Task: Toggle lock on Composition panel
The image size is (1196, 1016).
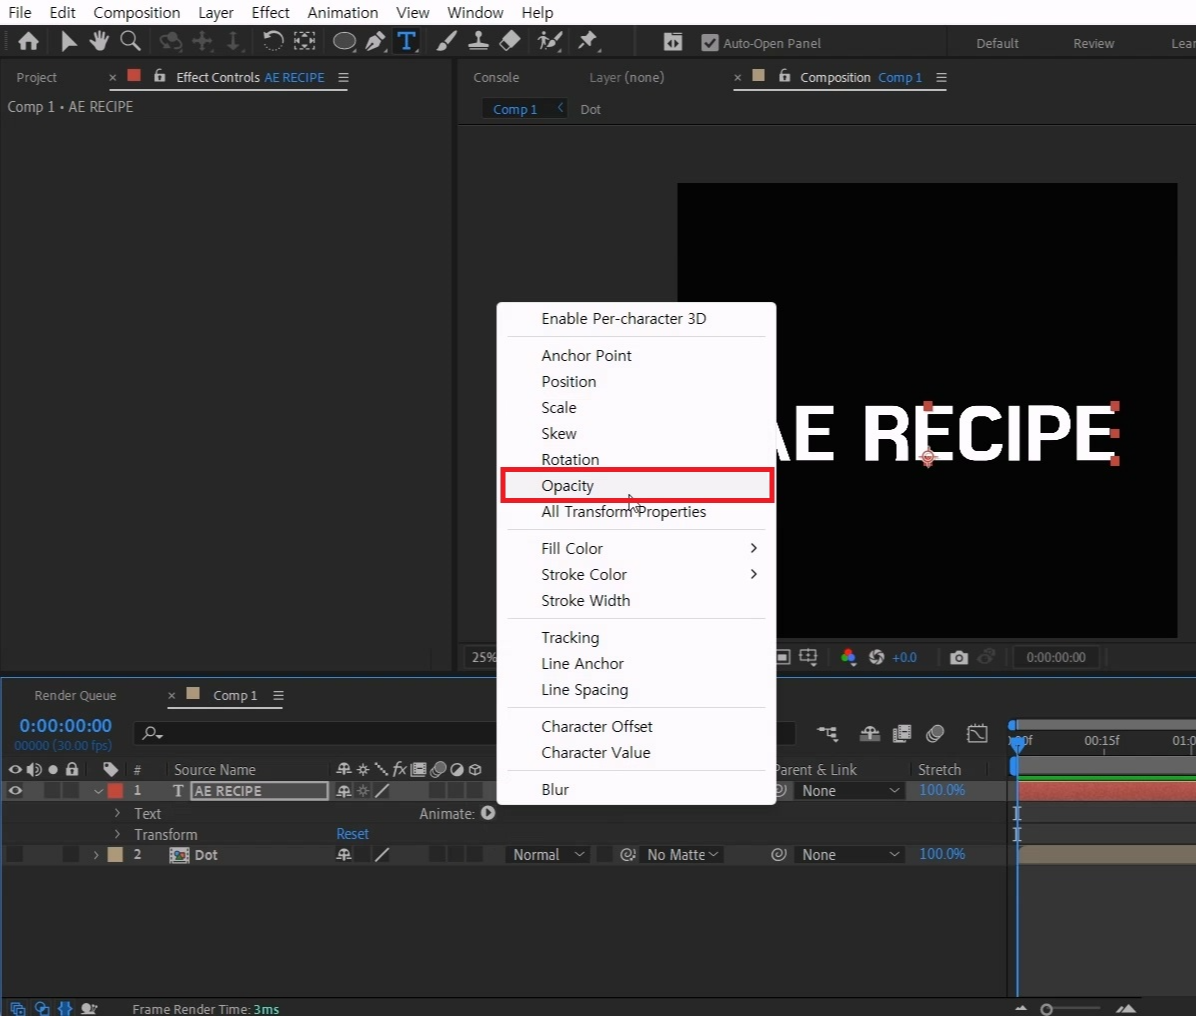Action: coord(784,76)
